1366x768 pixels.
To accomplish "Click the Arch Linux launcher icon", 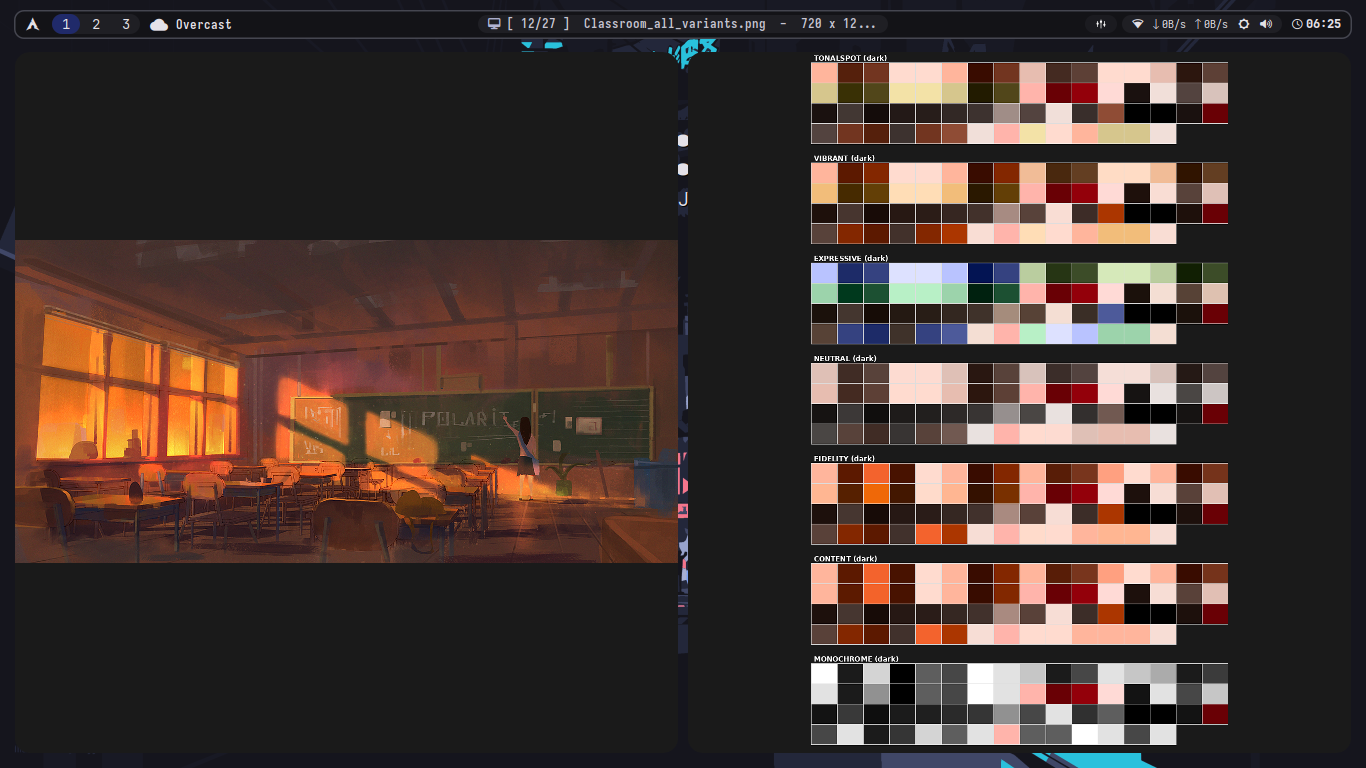I will coord(33,23).
